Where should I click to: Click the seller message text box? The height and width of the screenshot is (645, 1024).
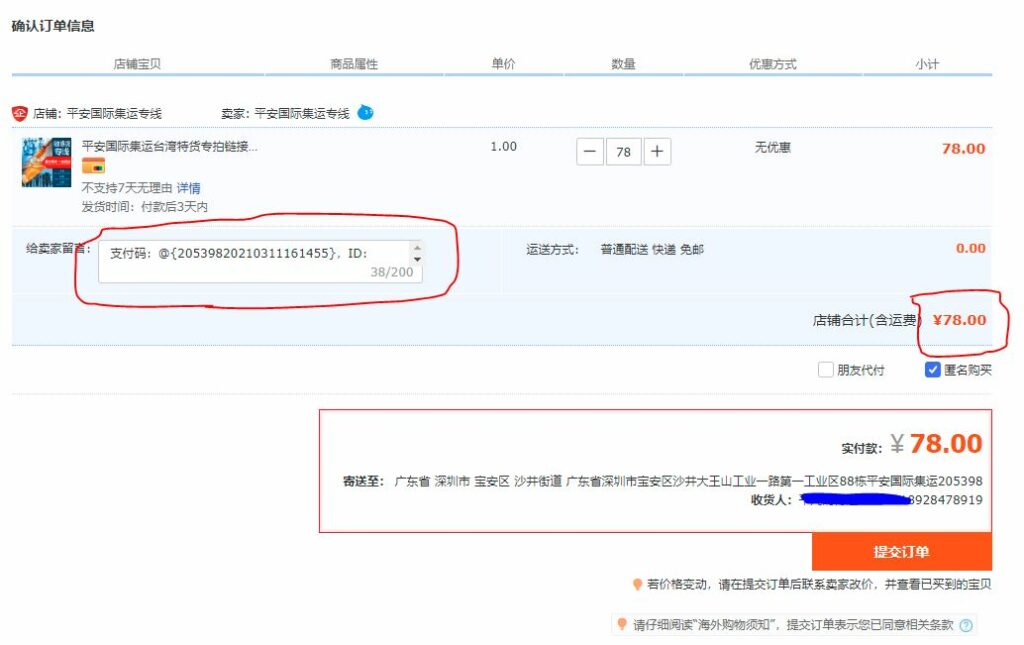(x=260, y=261)
